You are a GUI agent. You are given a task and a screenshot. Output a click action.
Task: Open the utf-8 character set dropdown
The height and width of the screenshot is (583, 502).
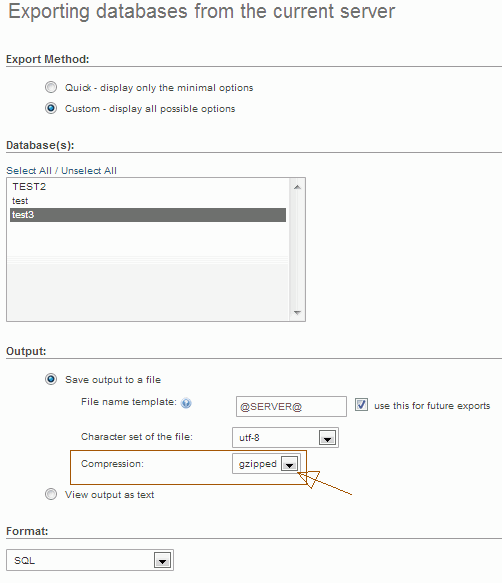pyautogui.click(x=285, y=438)
